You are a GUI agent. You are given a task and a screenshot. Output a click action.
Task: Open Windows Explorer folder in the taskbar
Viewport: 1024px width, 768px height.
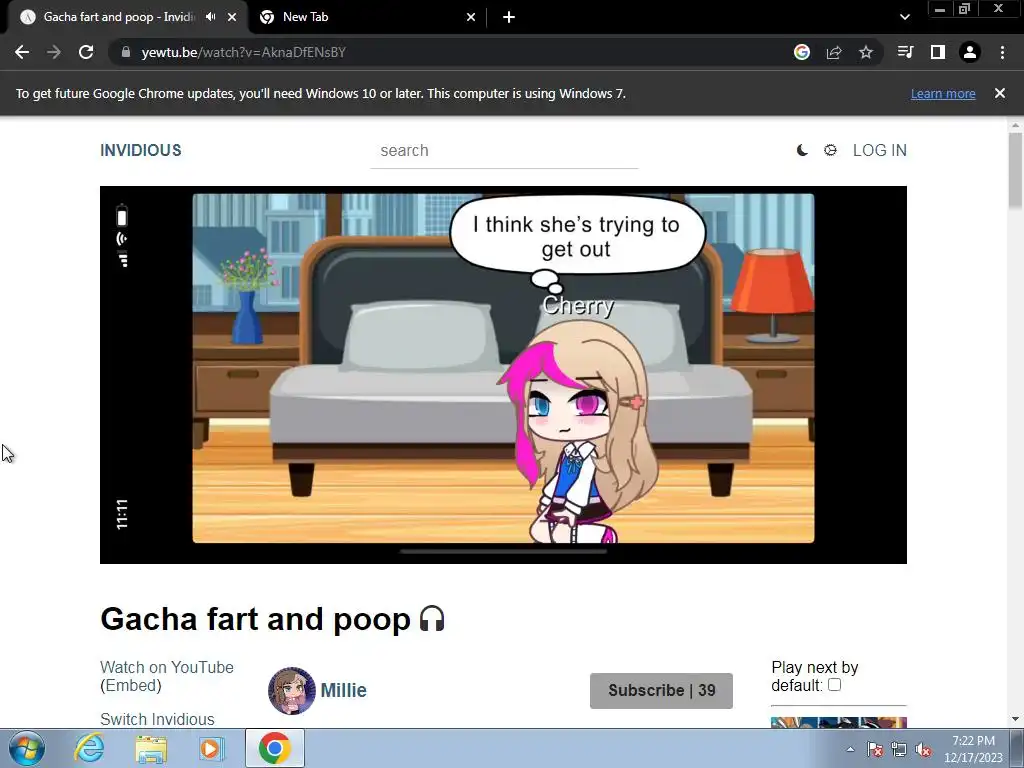(151, 748)
